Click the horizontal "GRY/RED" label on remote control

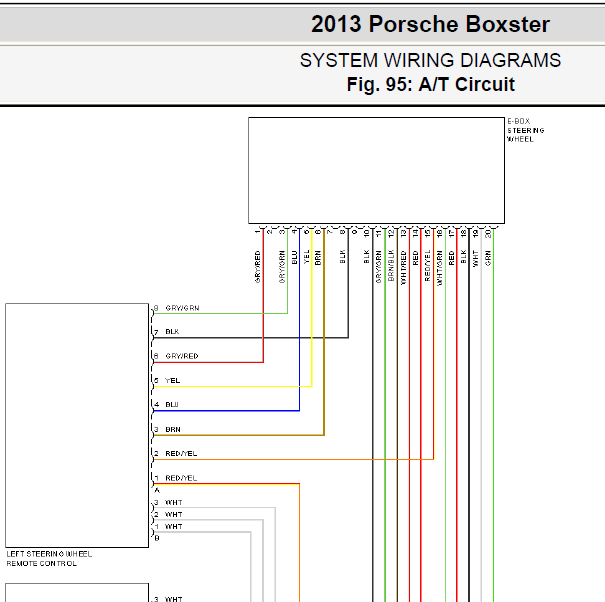click(x=182, y=356)
